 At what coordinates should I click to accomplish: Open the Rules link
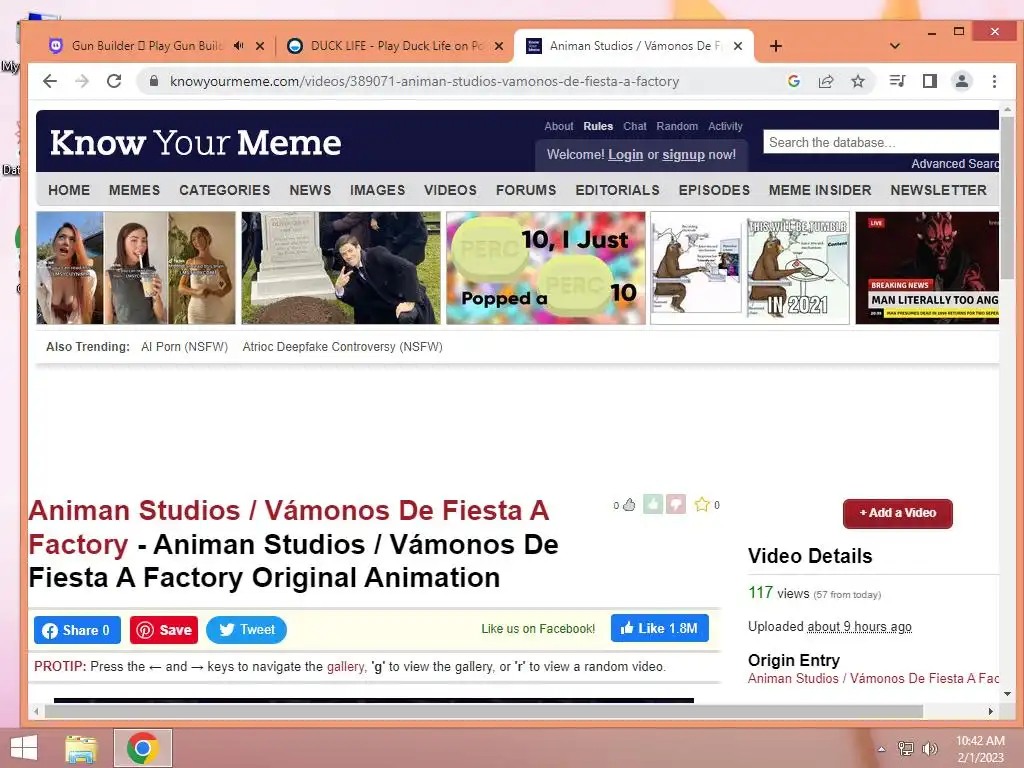[598, 126]
